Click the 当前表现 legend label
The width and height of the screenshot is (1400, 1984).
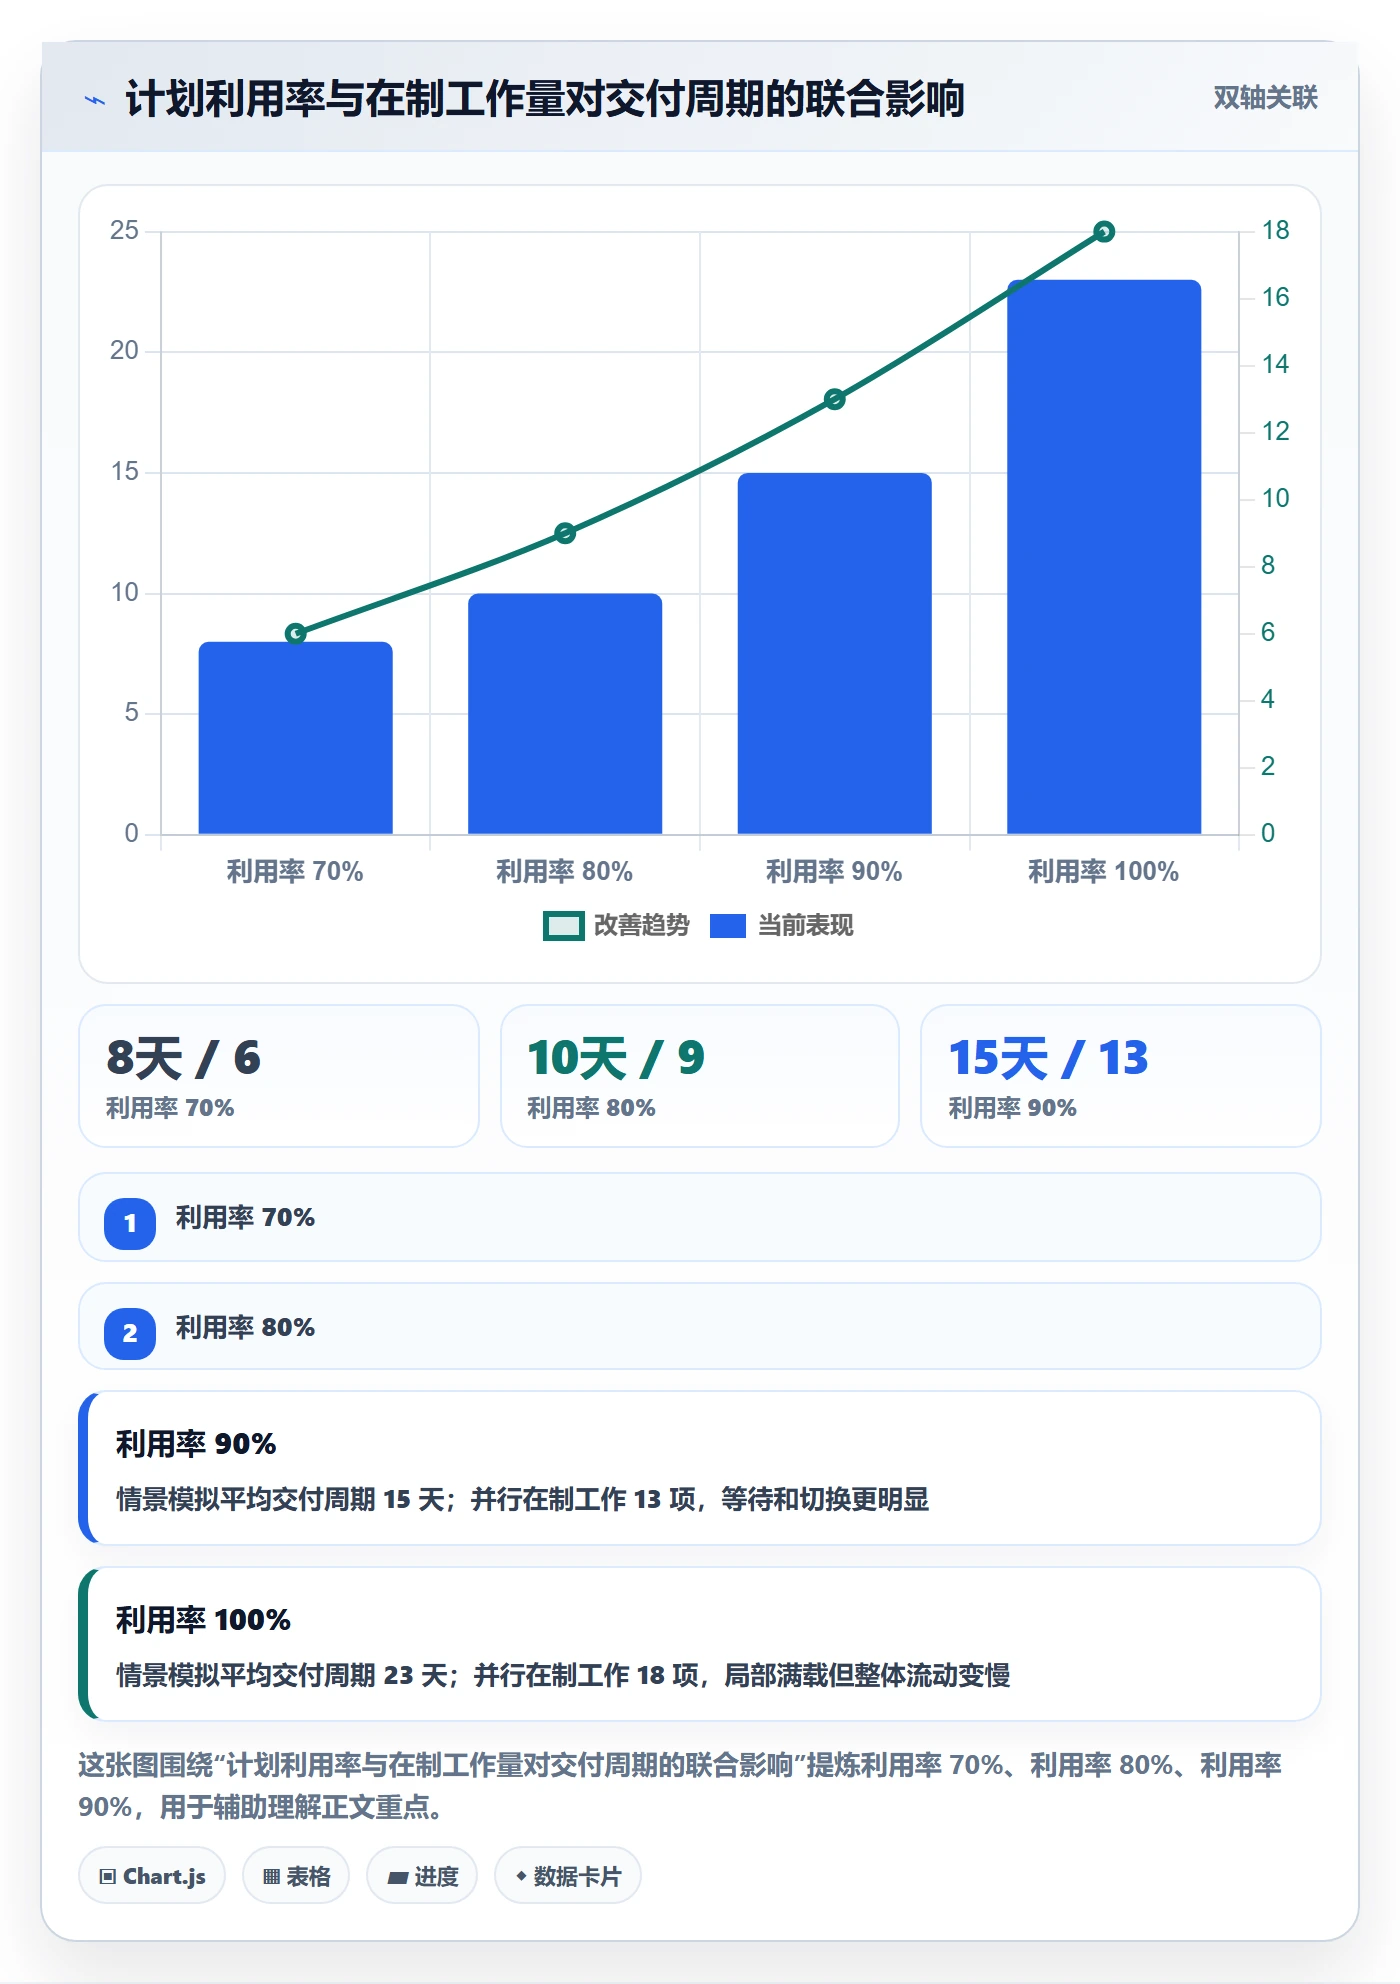click(806, 926)
